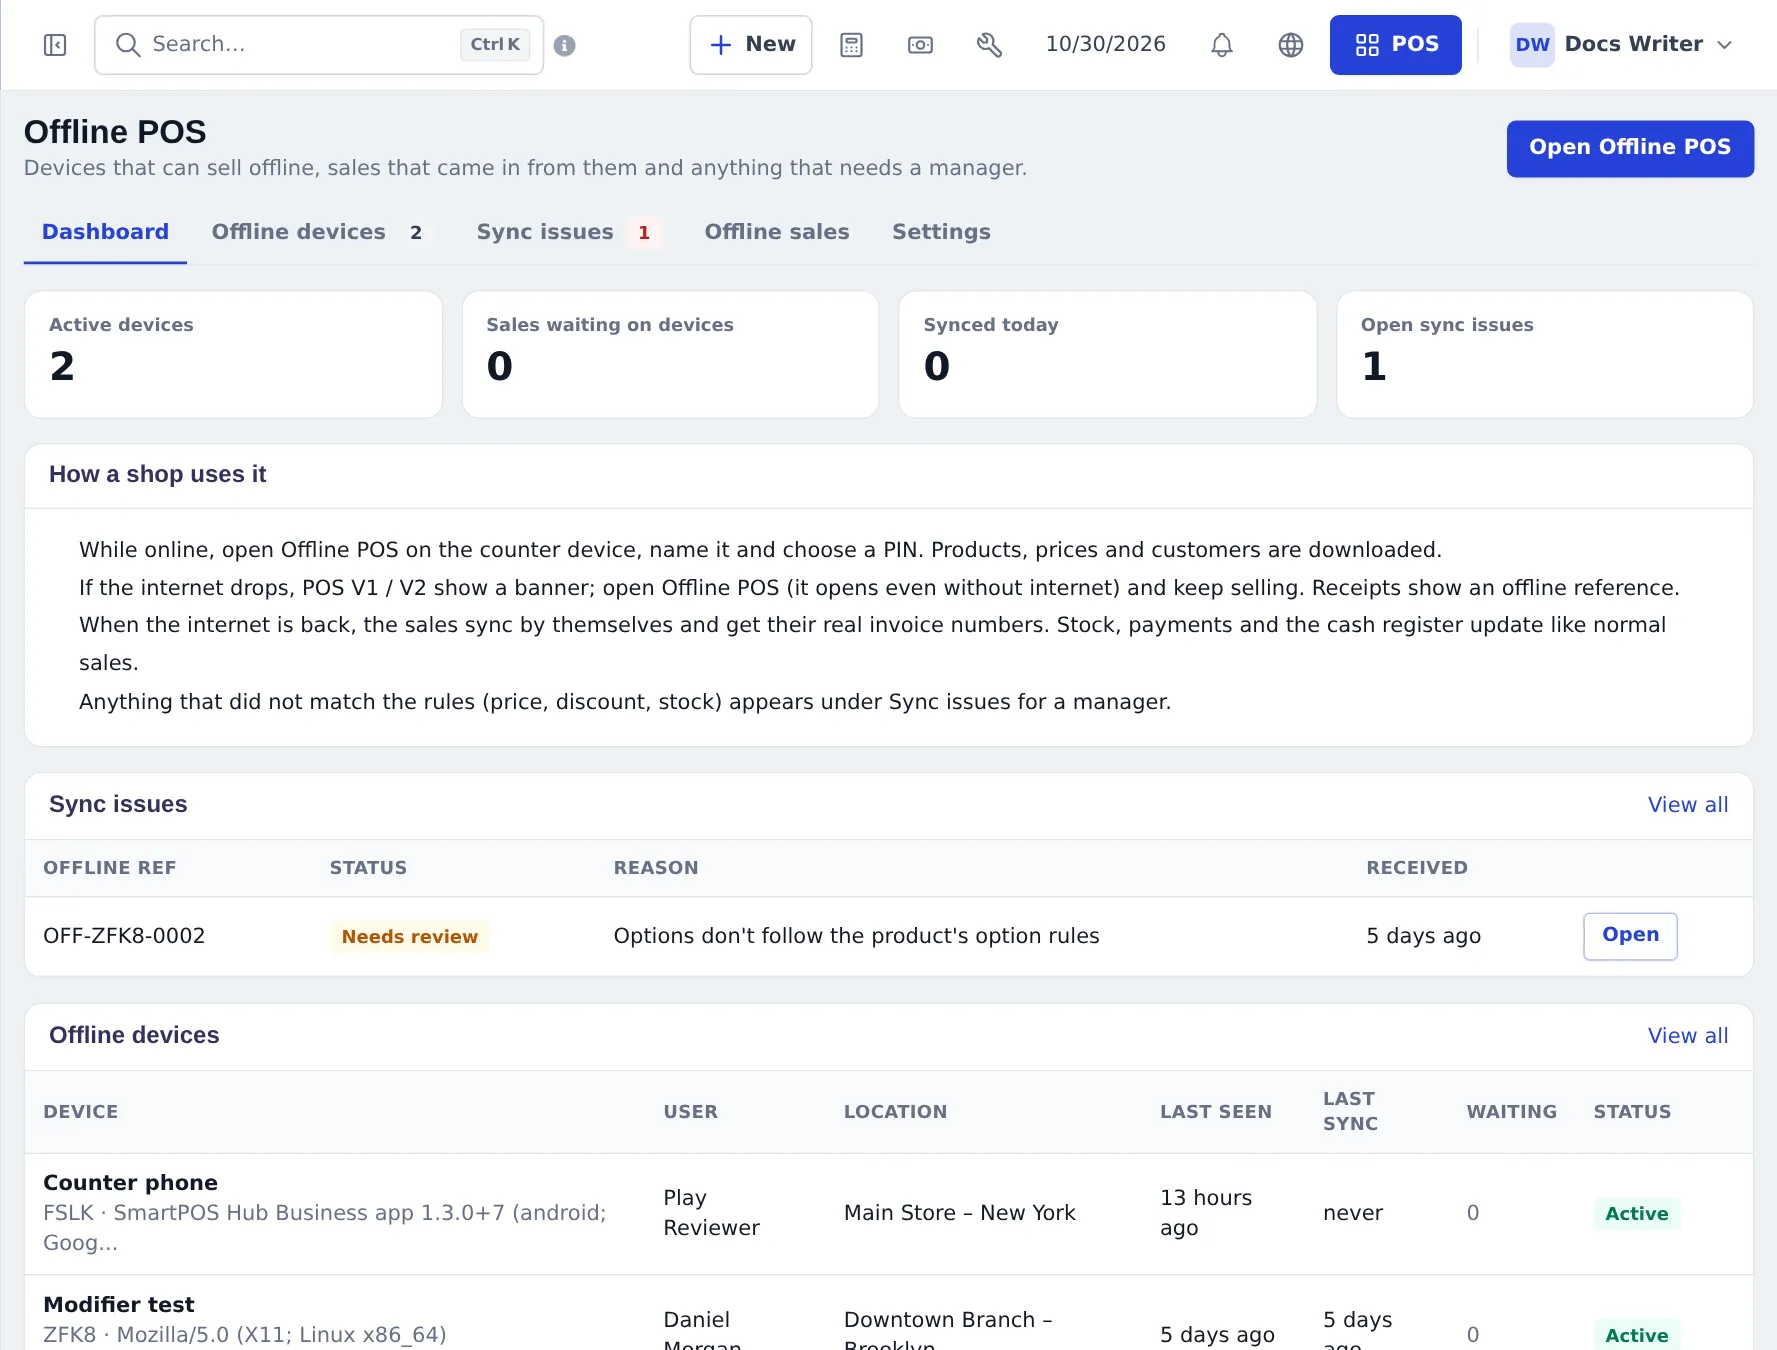Click the Open sync issues card
The height and width of the screenshot is (1350, 1777).
[1544, 354]
